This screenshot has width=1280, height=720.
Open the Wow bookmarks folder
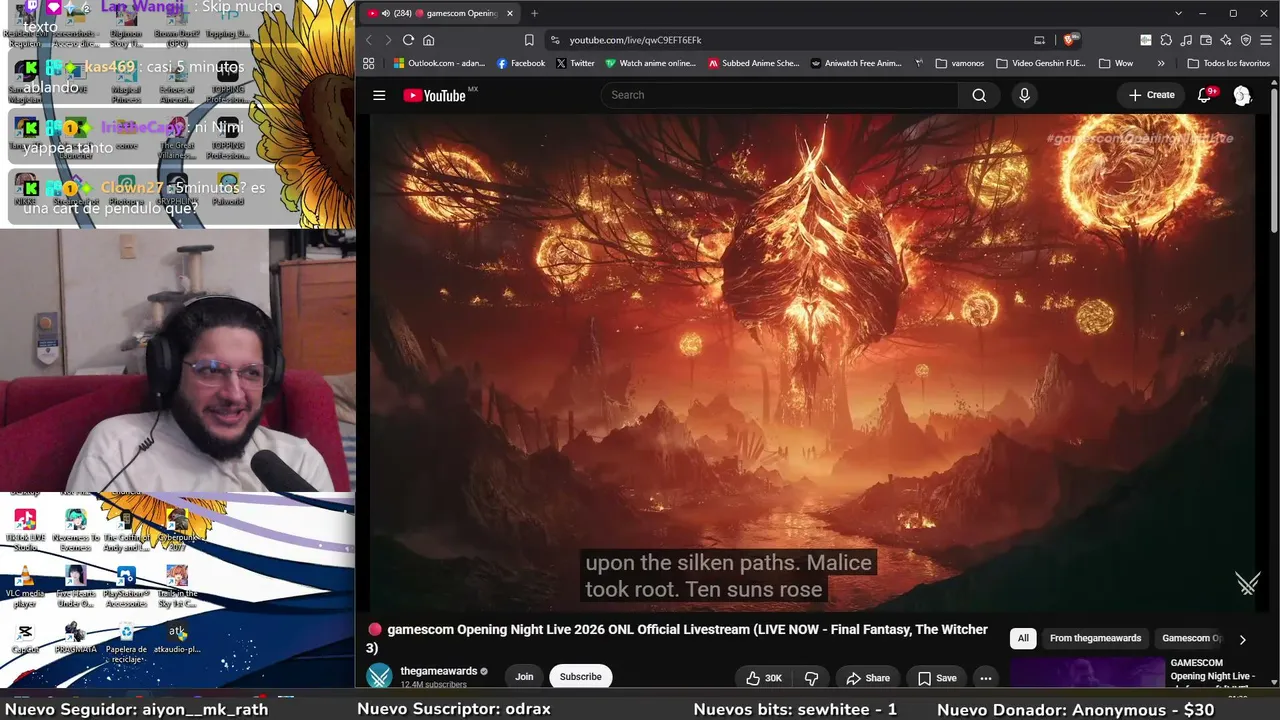click(1116, 63)
